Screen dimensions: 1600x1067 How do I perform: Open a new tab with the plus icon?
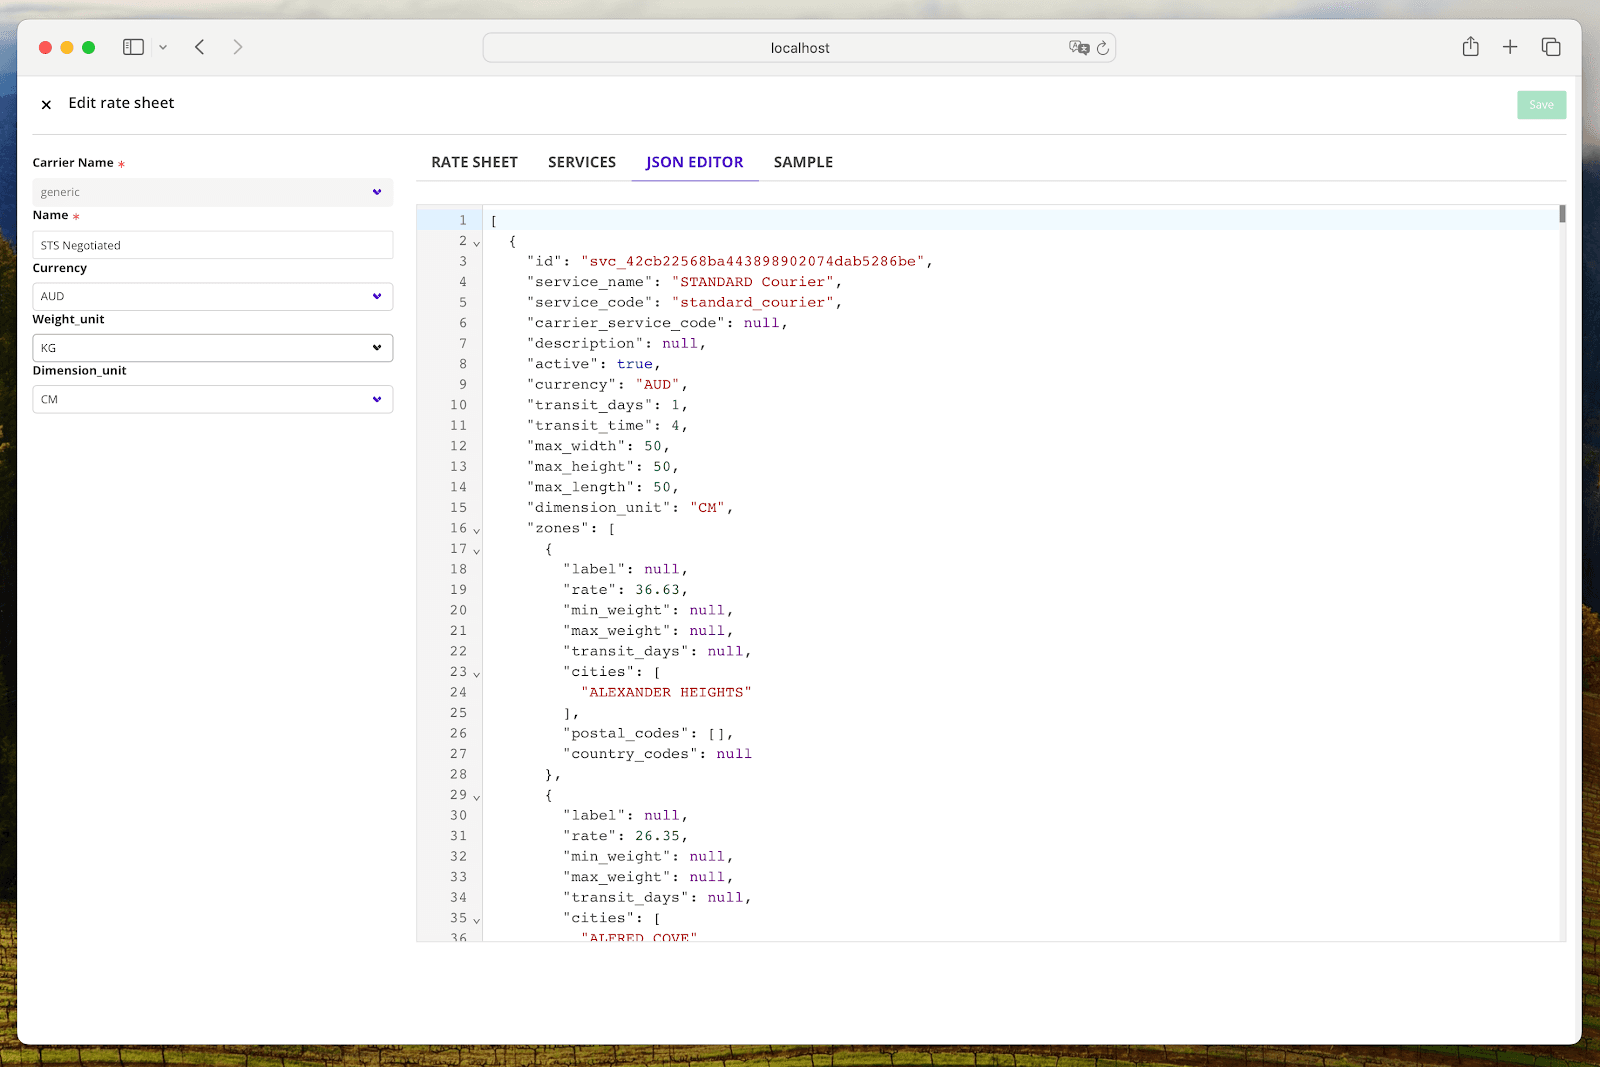(x=1510, y=47)
